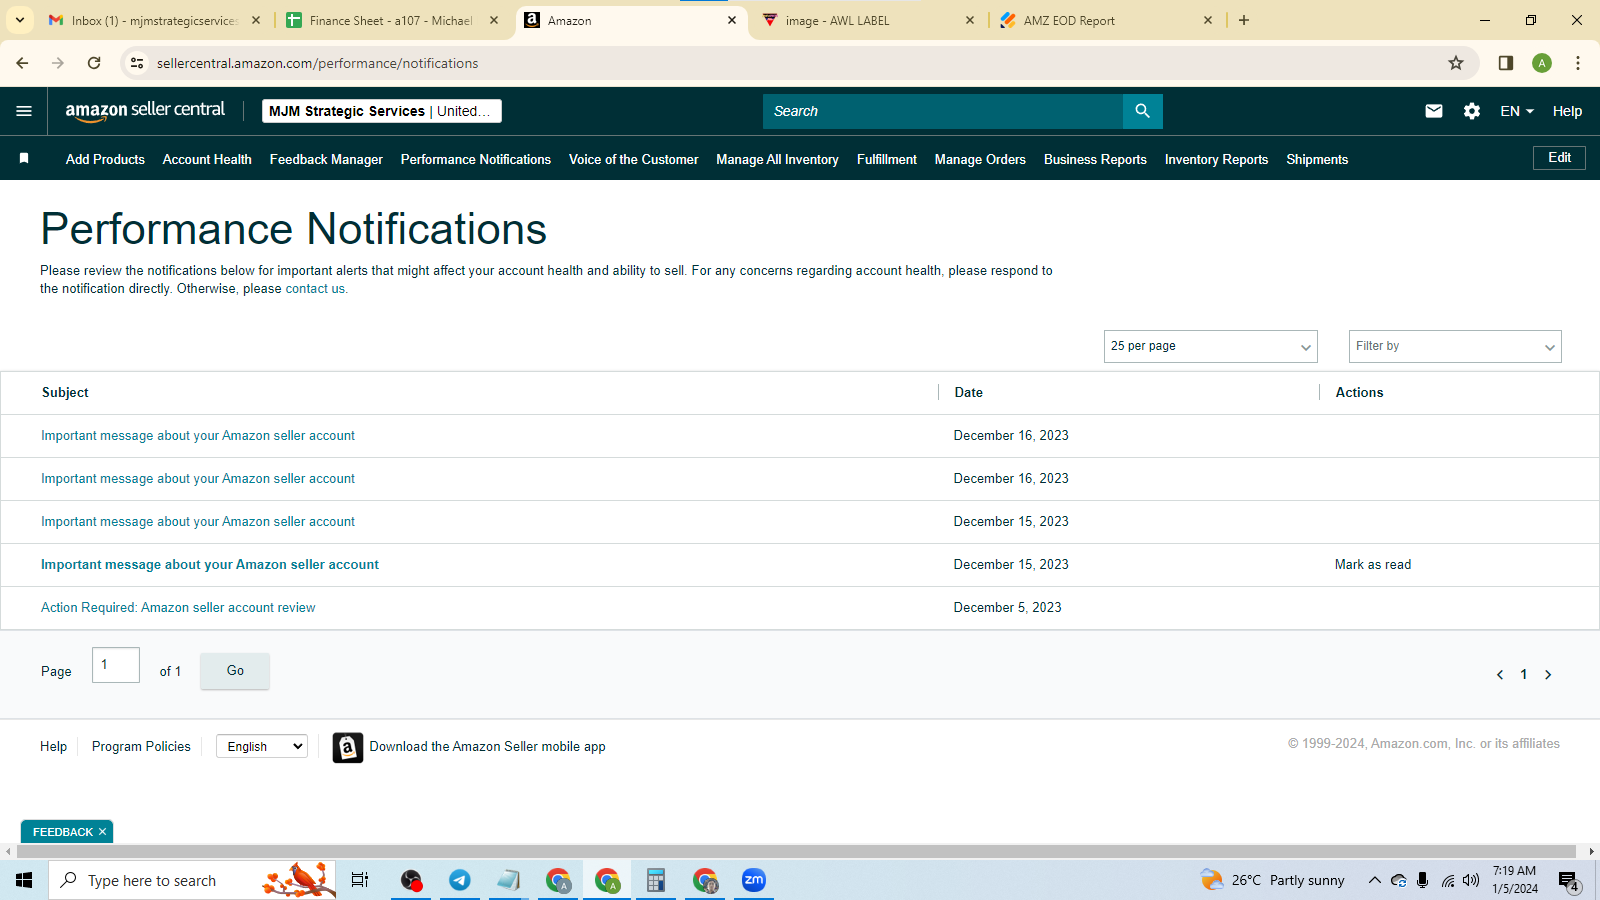Open Calculator from the taskbar

click(x=656, y=880)
